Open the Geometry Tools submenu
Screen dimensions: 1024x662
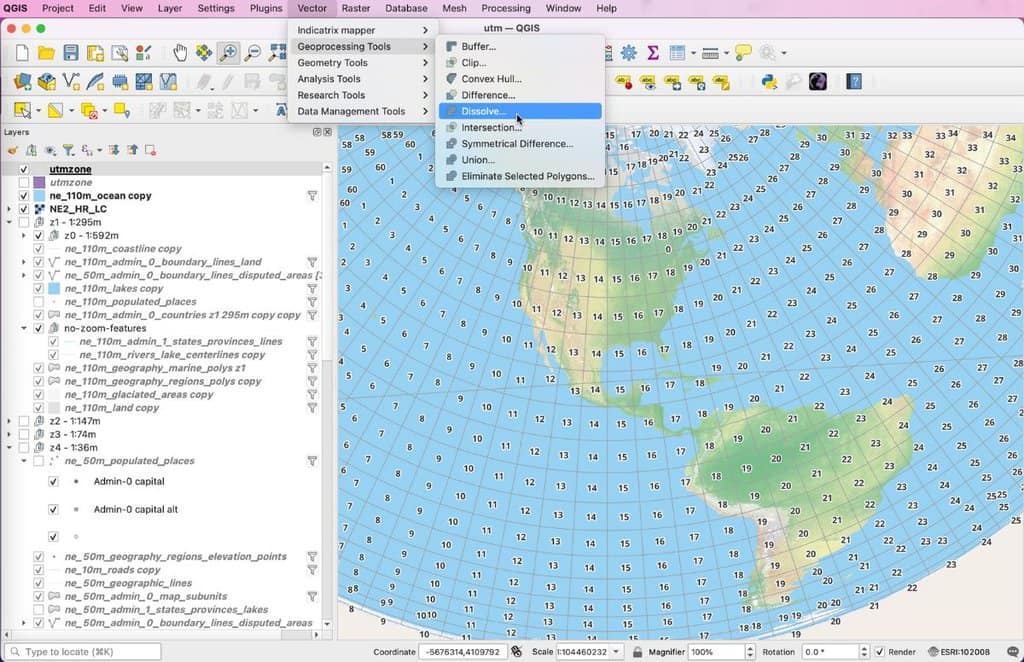pos(362,63)
